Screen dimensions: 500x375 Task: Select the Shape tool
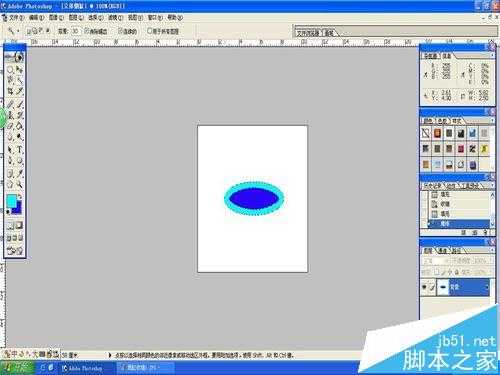tap(19, 161)
